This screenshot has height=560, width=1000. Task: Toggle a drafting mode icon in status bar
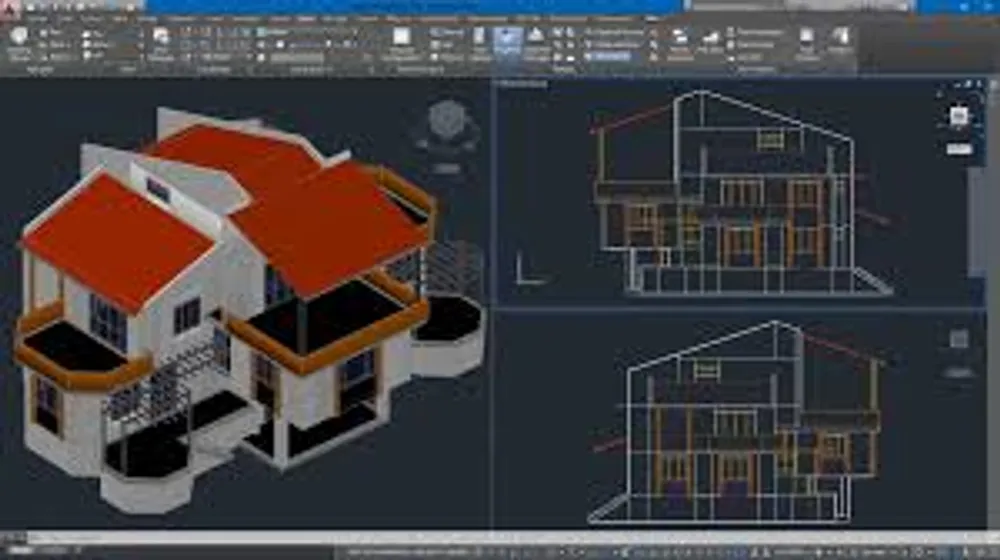[x=640, y=552]
